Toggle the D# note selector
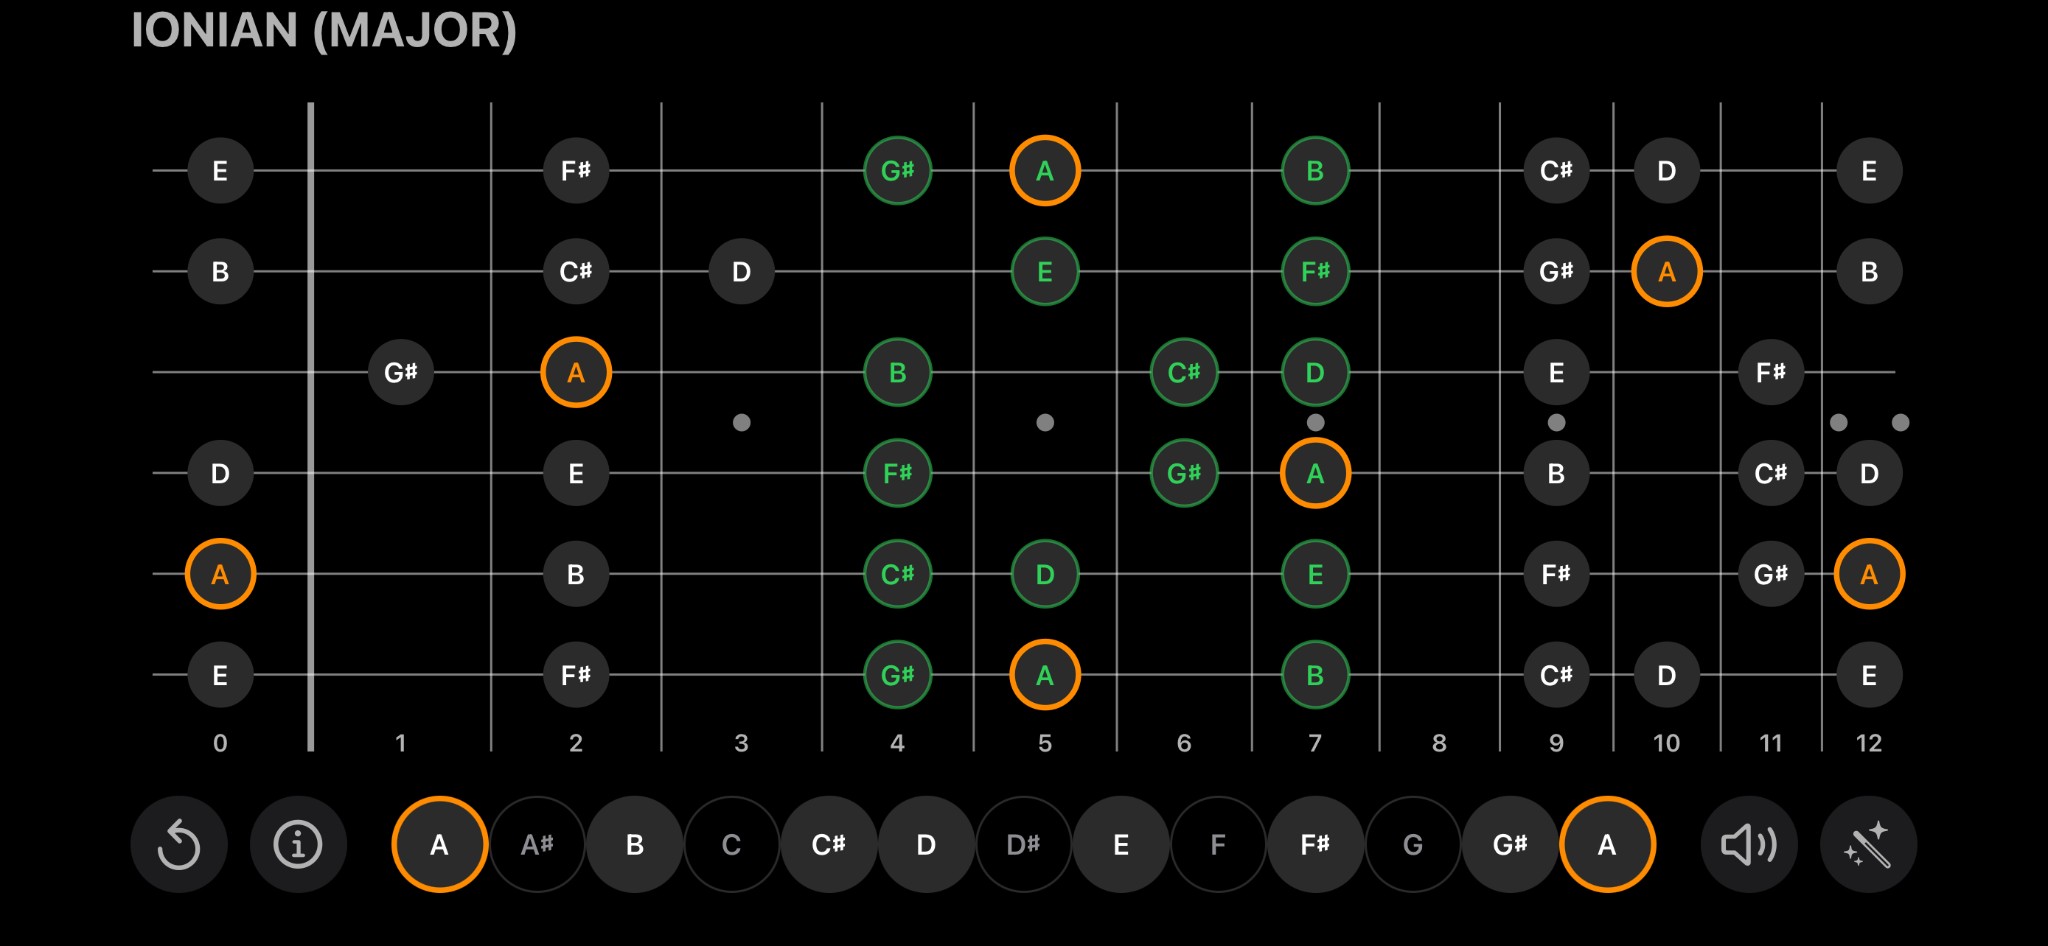 pyautogui.click(x=1023, y=843)
